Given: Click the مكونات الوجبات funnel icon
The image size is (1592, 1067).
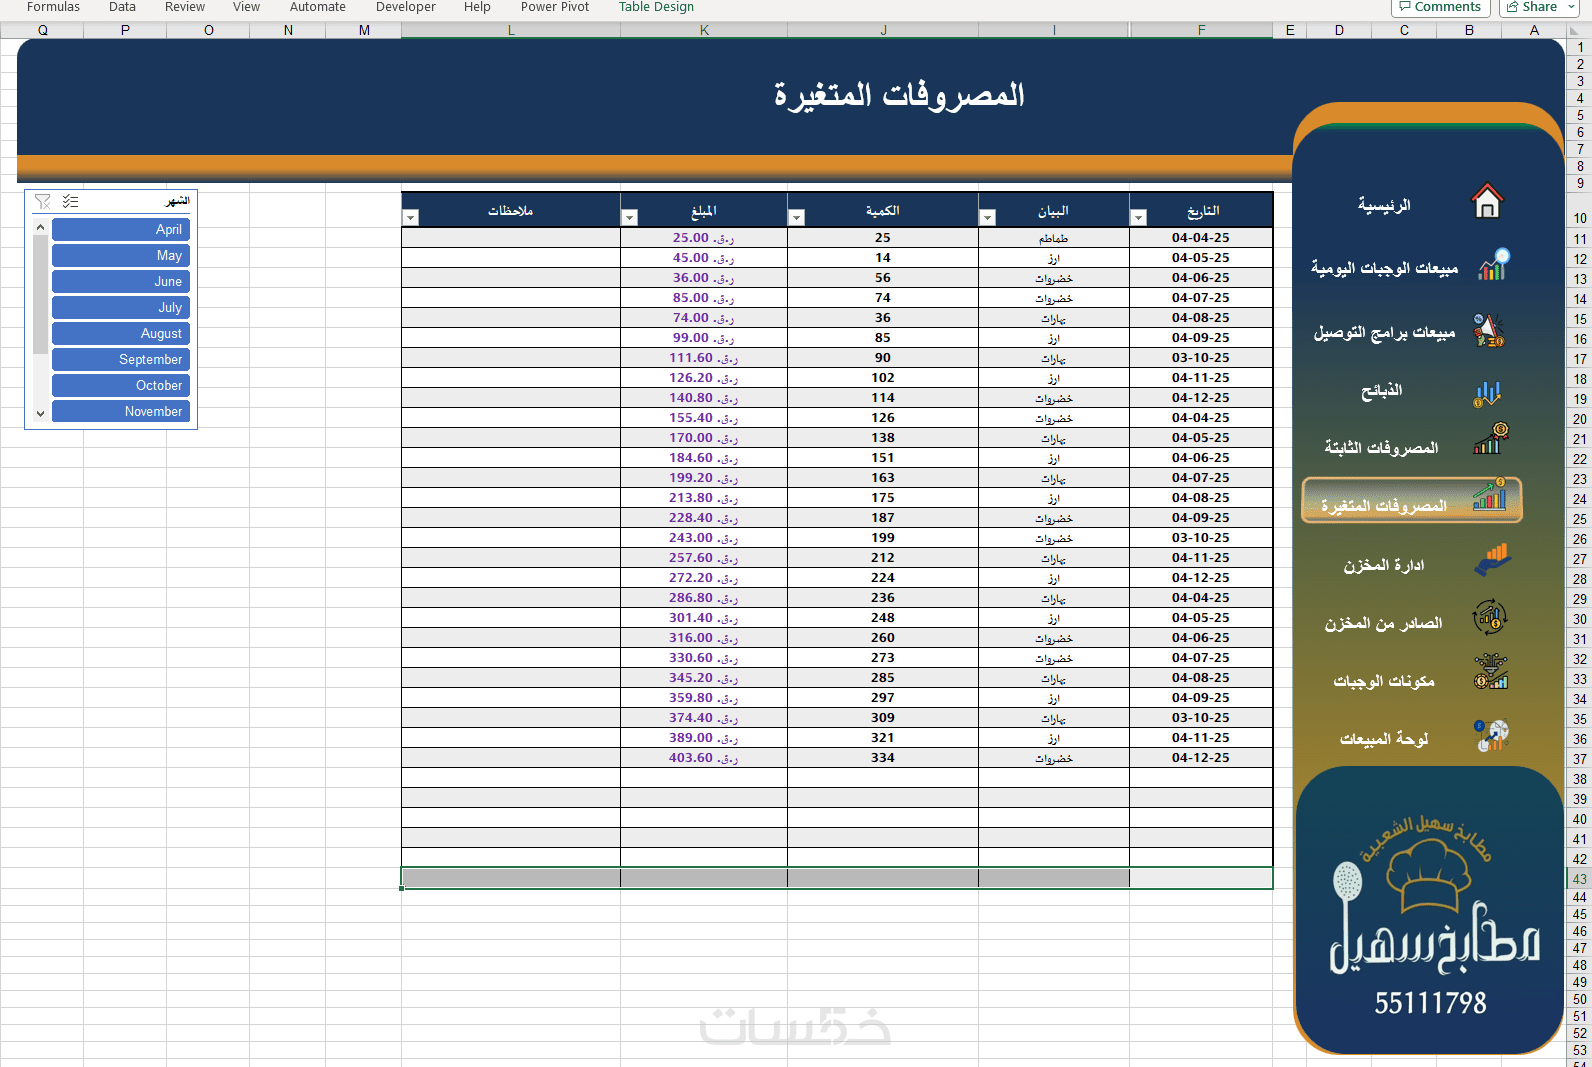Looking at the screenshot, I should pos(1491,672).
